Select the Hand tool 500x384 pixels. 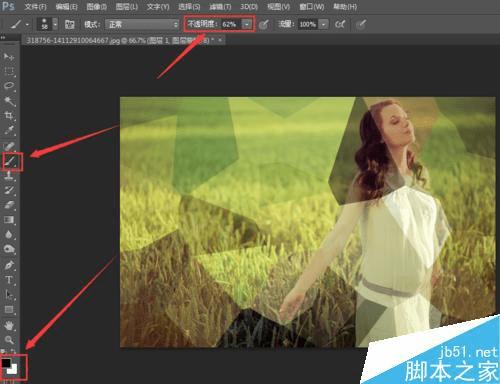coord(9,325)
